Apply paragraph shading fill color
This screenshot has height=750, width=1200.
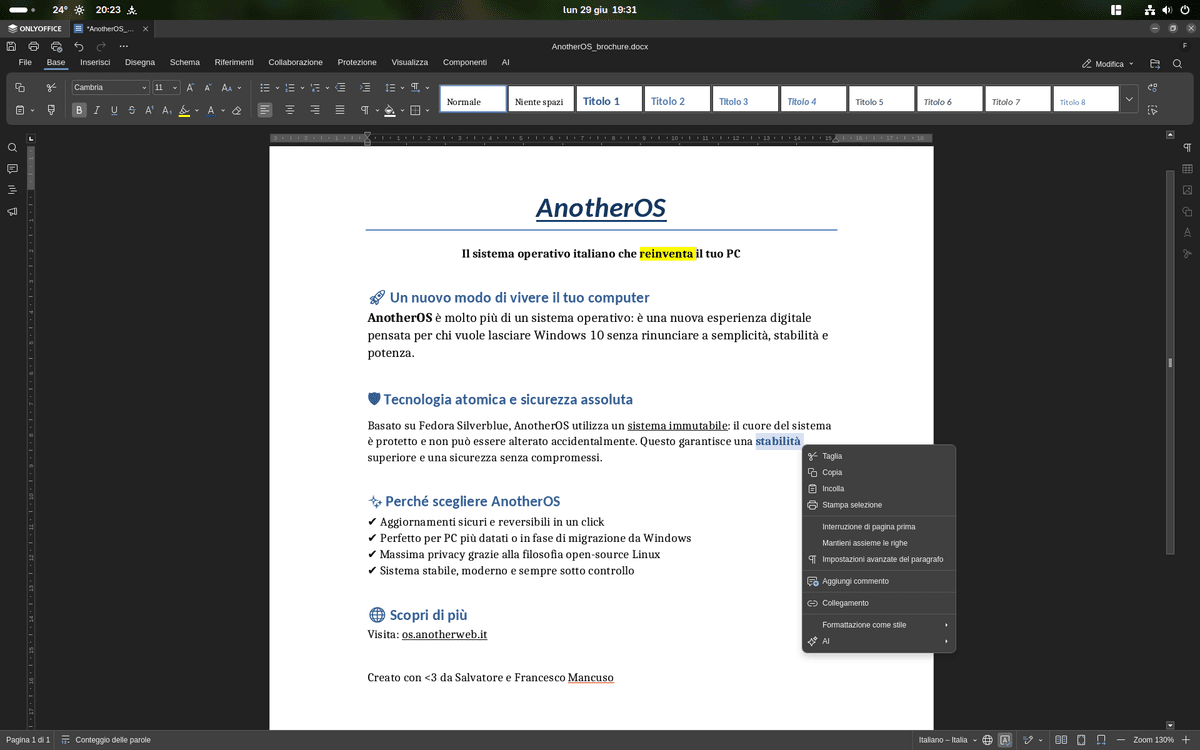coord(390,110)
